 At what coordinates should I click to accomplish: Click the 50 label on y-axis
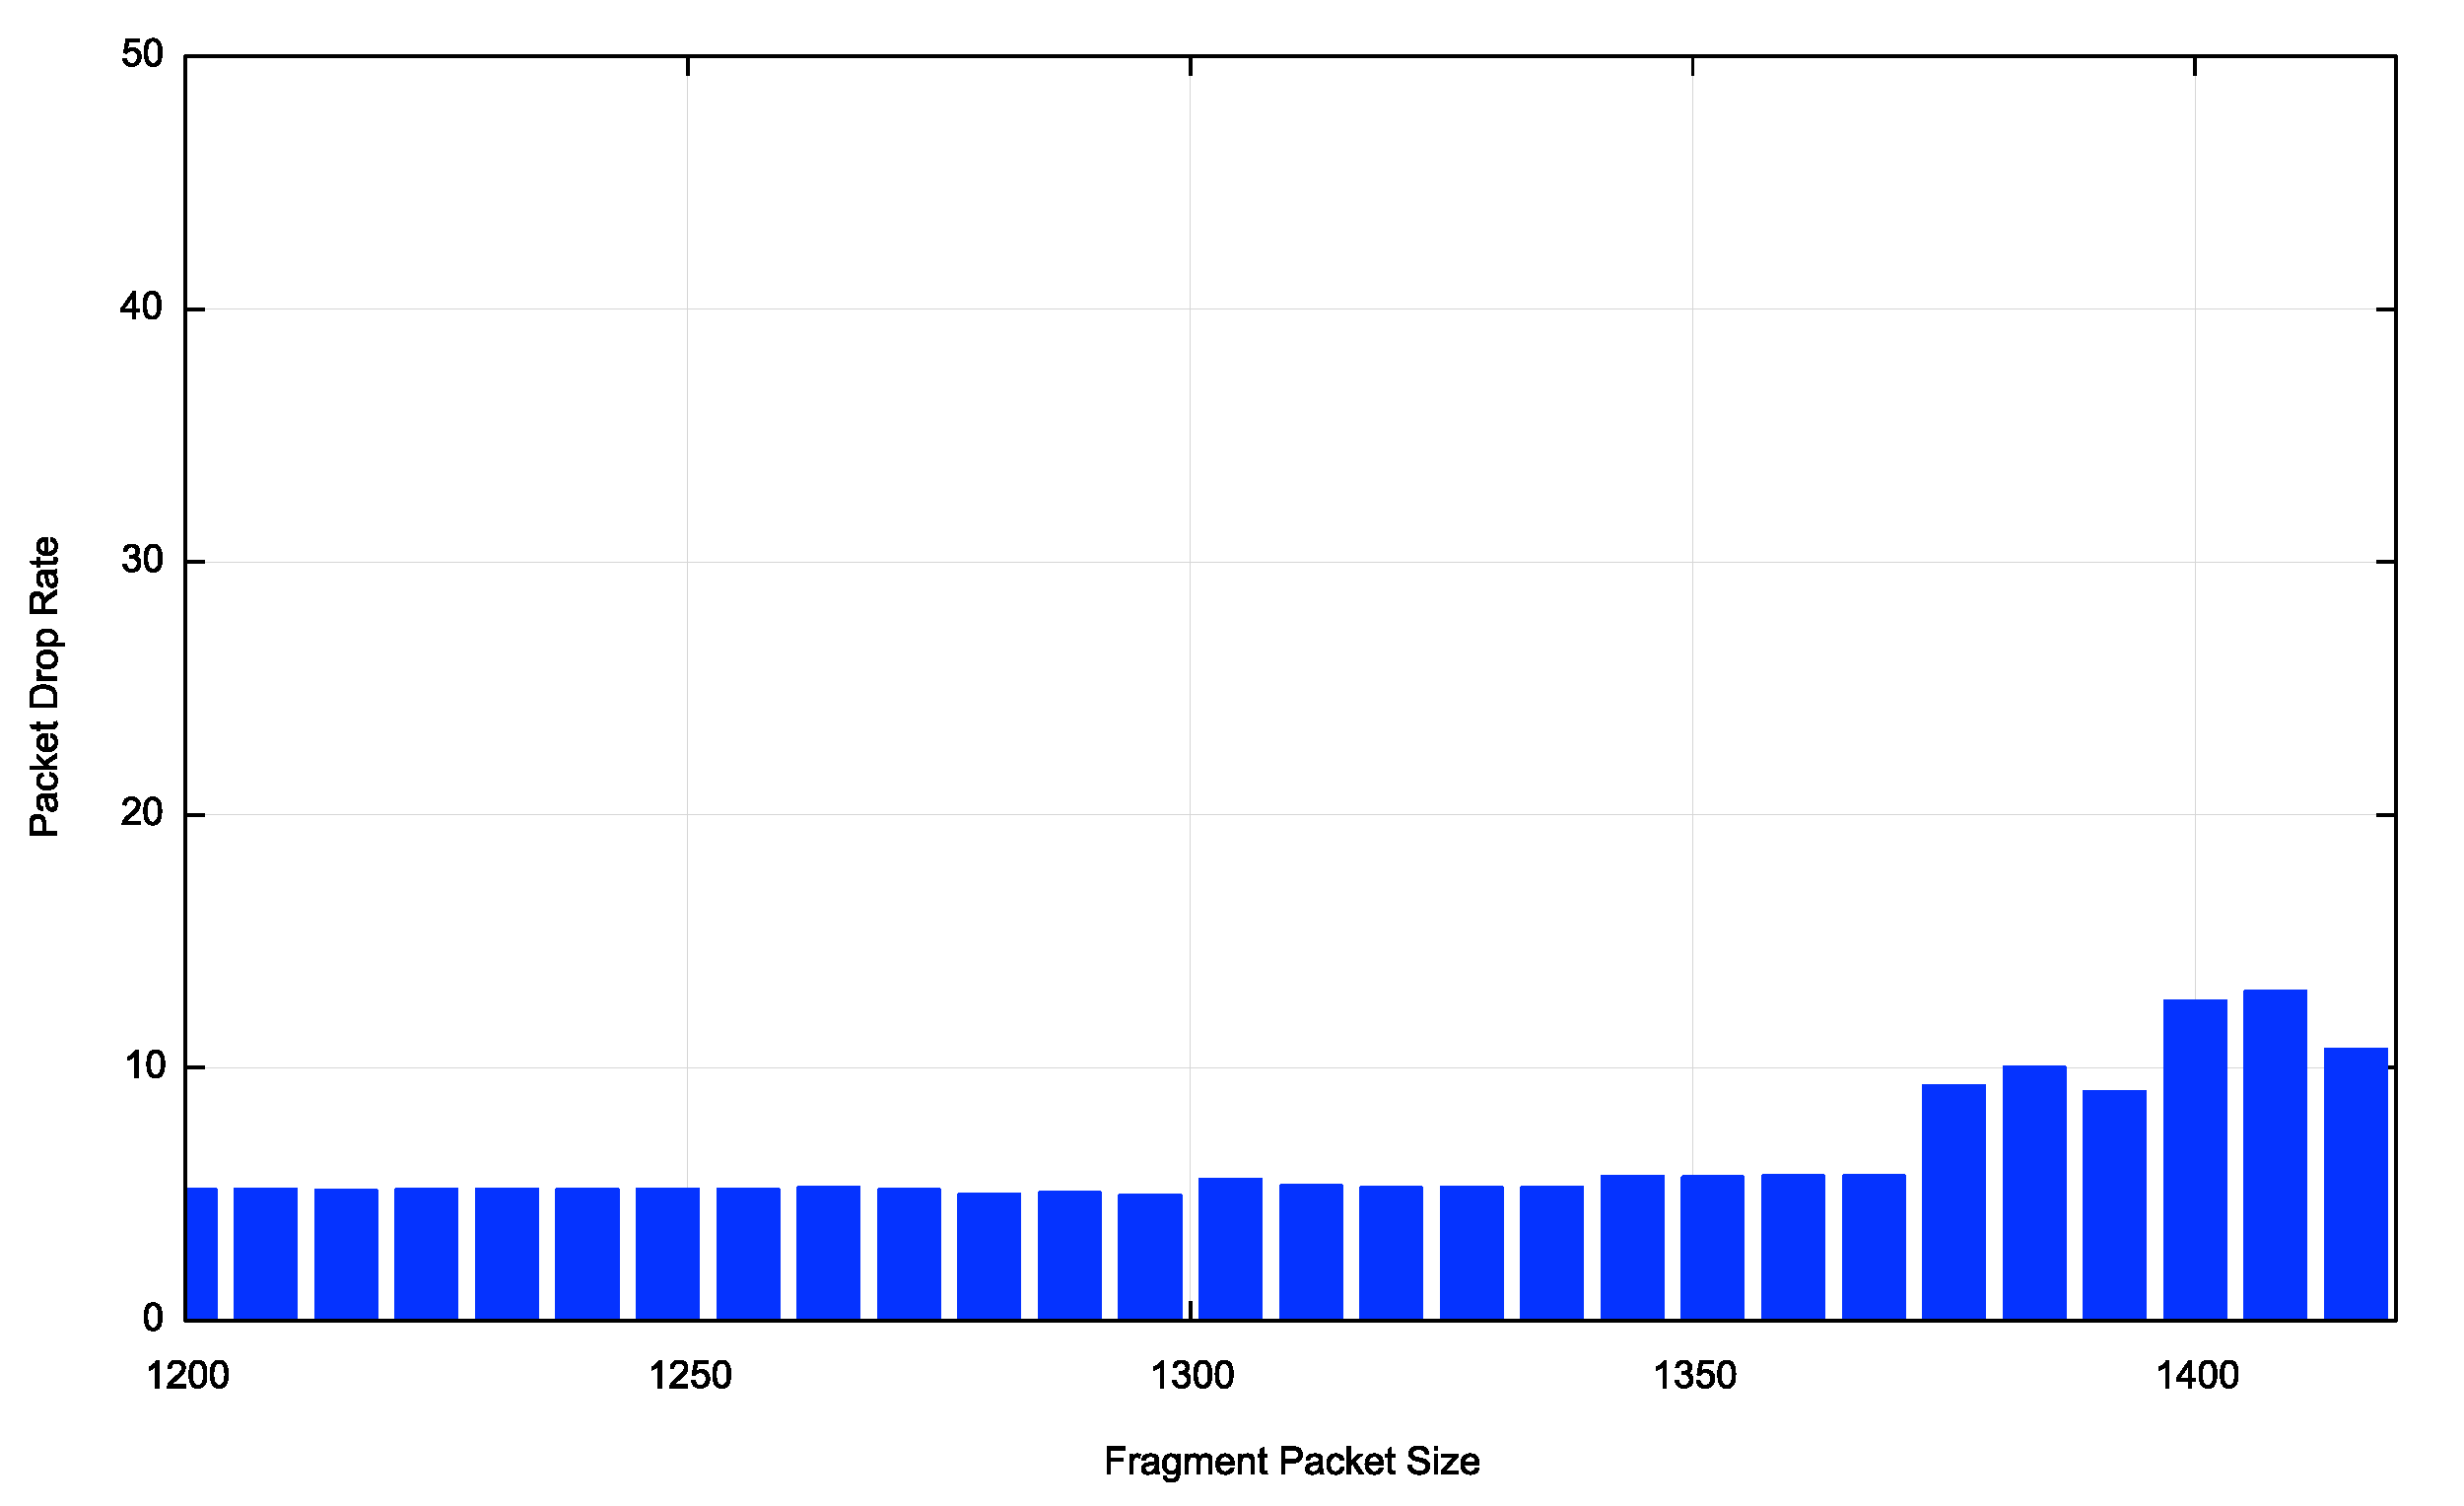click(x=142, y=54)
